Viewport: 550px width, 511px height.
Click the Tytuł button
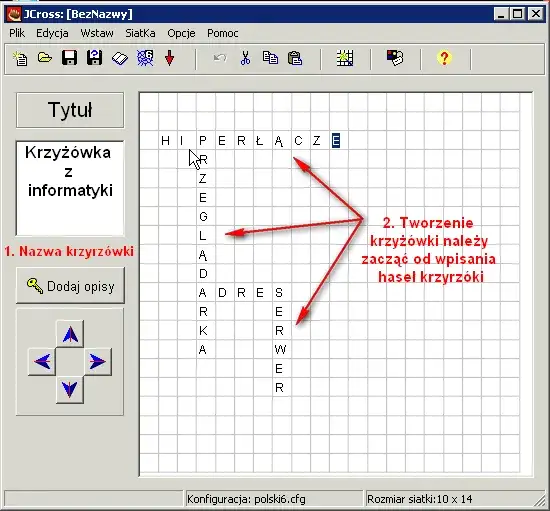coord(70,110)
